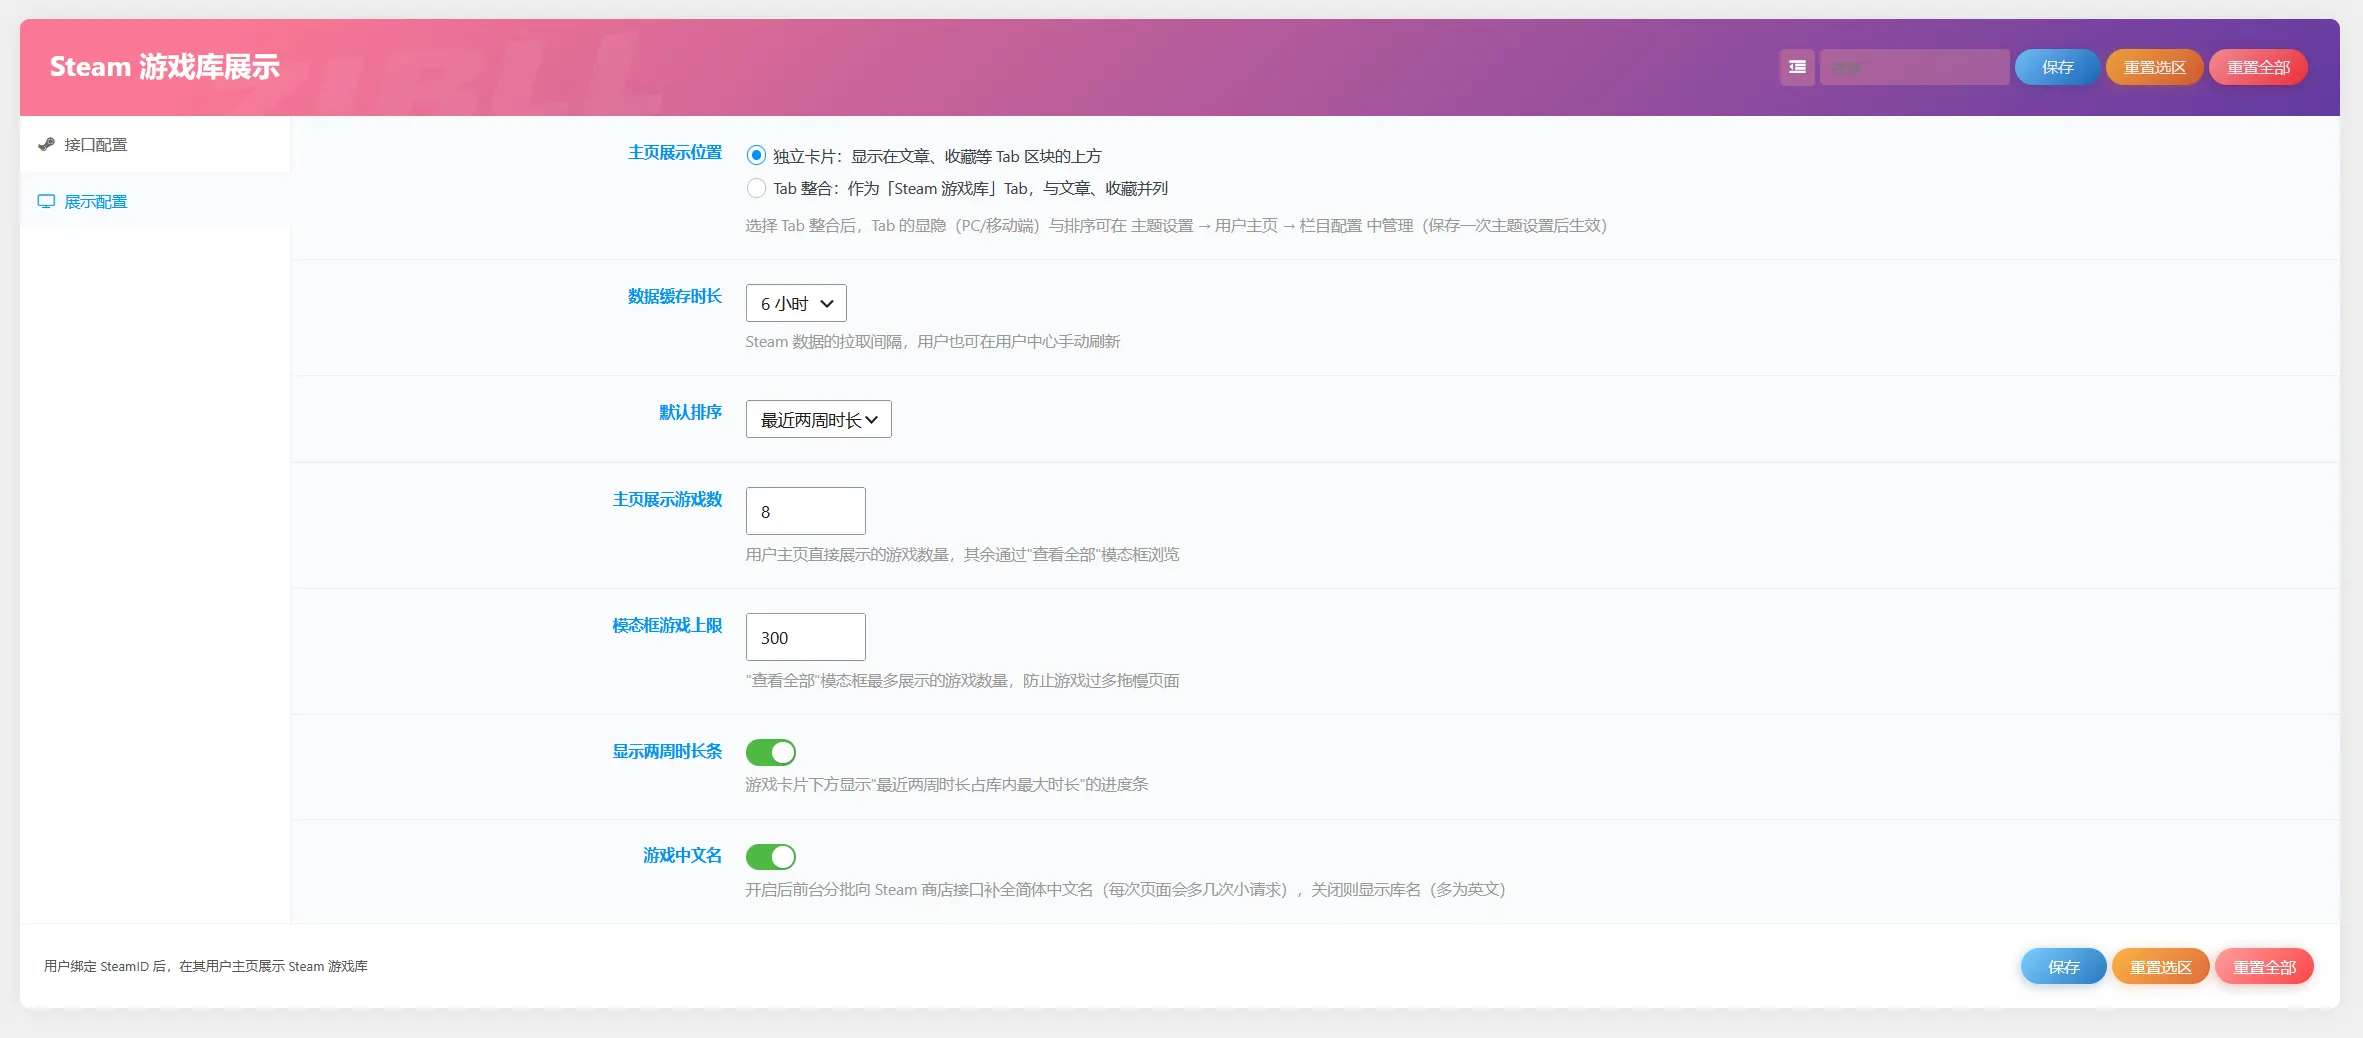Click the show-all-options list icon in header
Viewport: 2363px width, 1038px height.
click(x=1797, y=67)
